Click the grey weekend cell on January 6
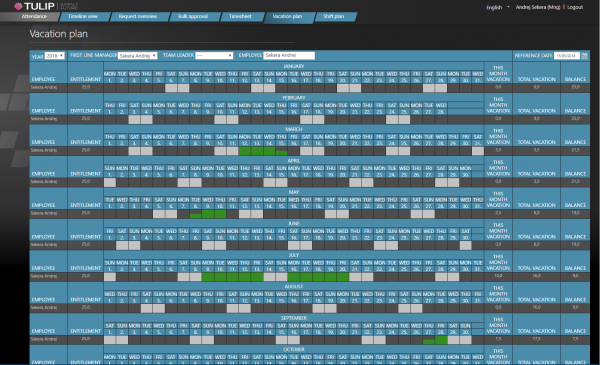The image size is (600, 365). pos(171,88)
